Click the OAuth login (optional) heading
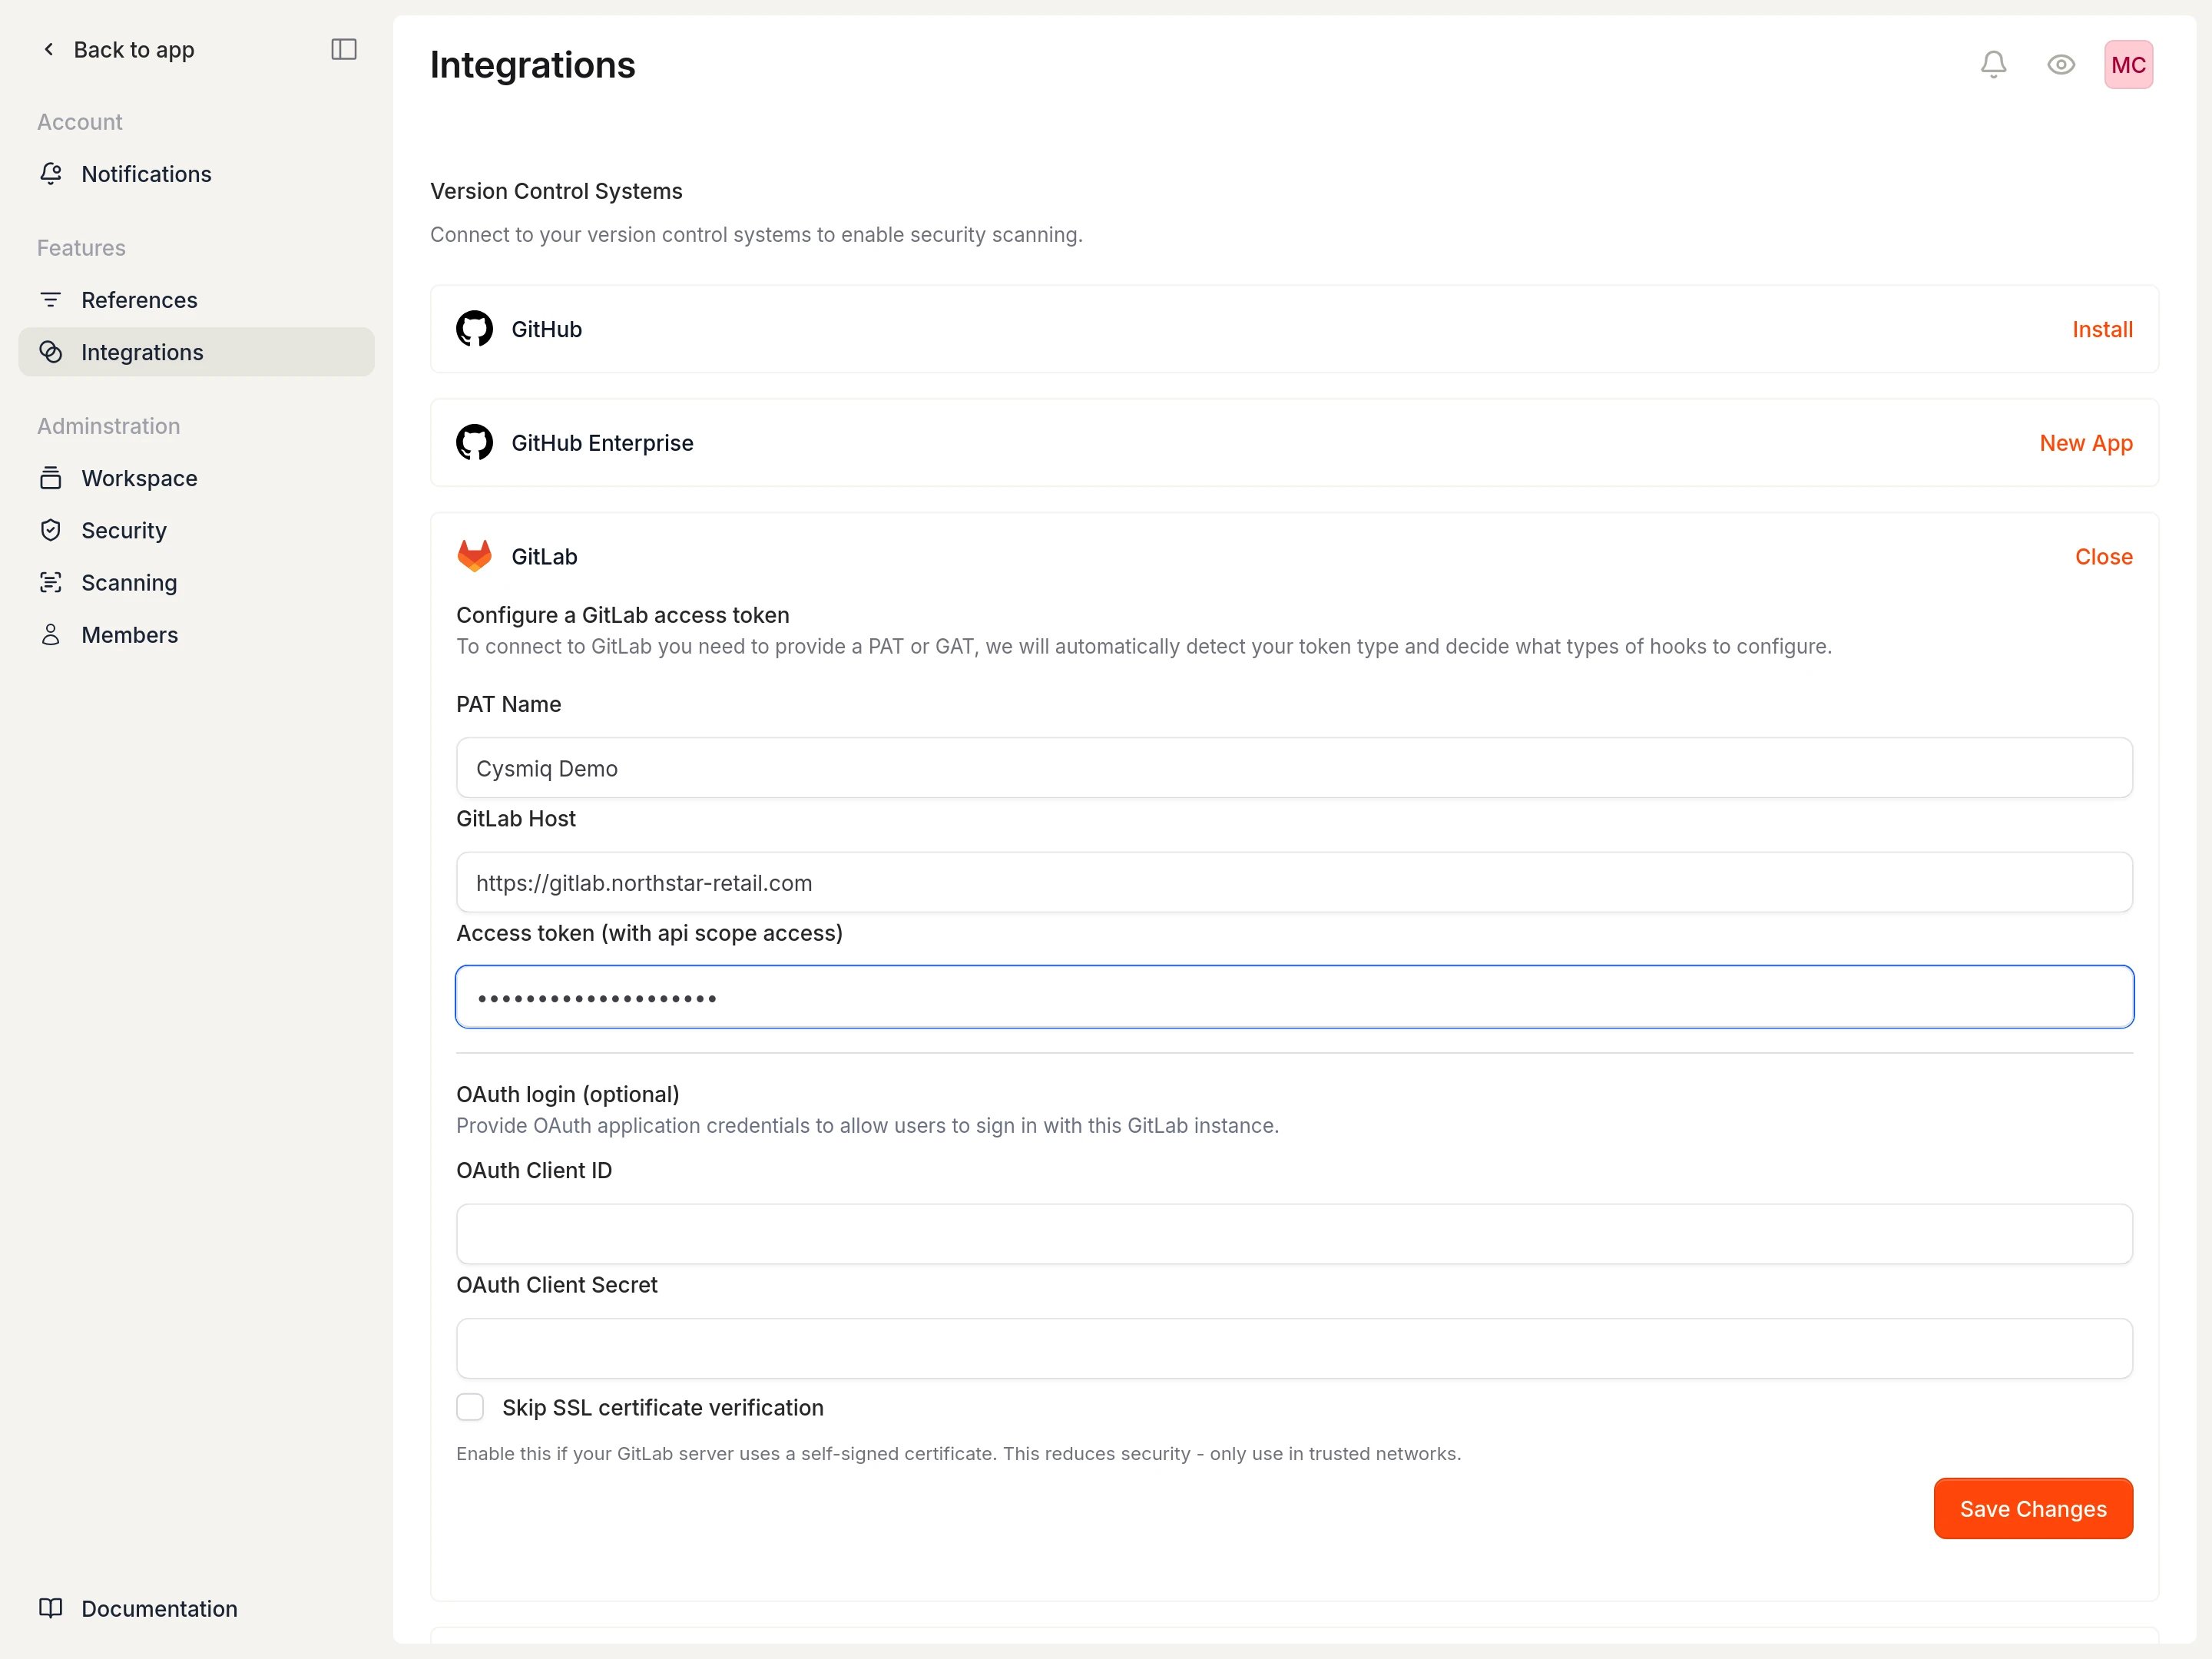Image resolution: width=2212 pixels, height=1659 pixels. tap(568, 1094)
